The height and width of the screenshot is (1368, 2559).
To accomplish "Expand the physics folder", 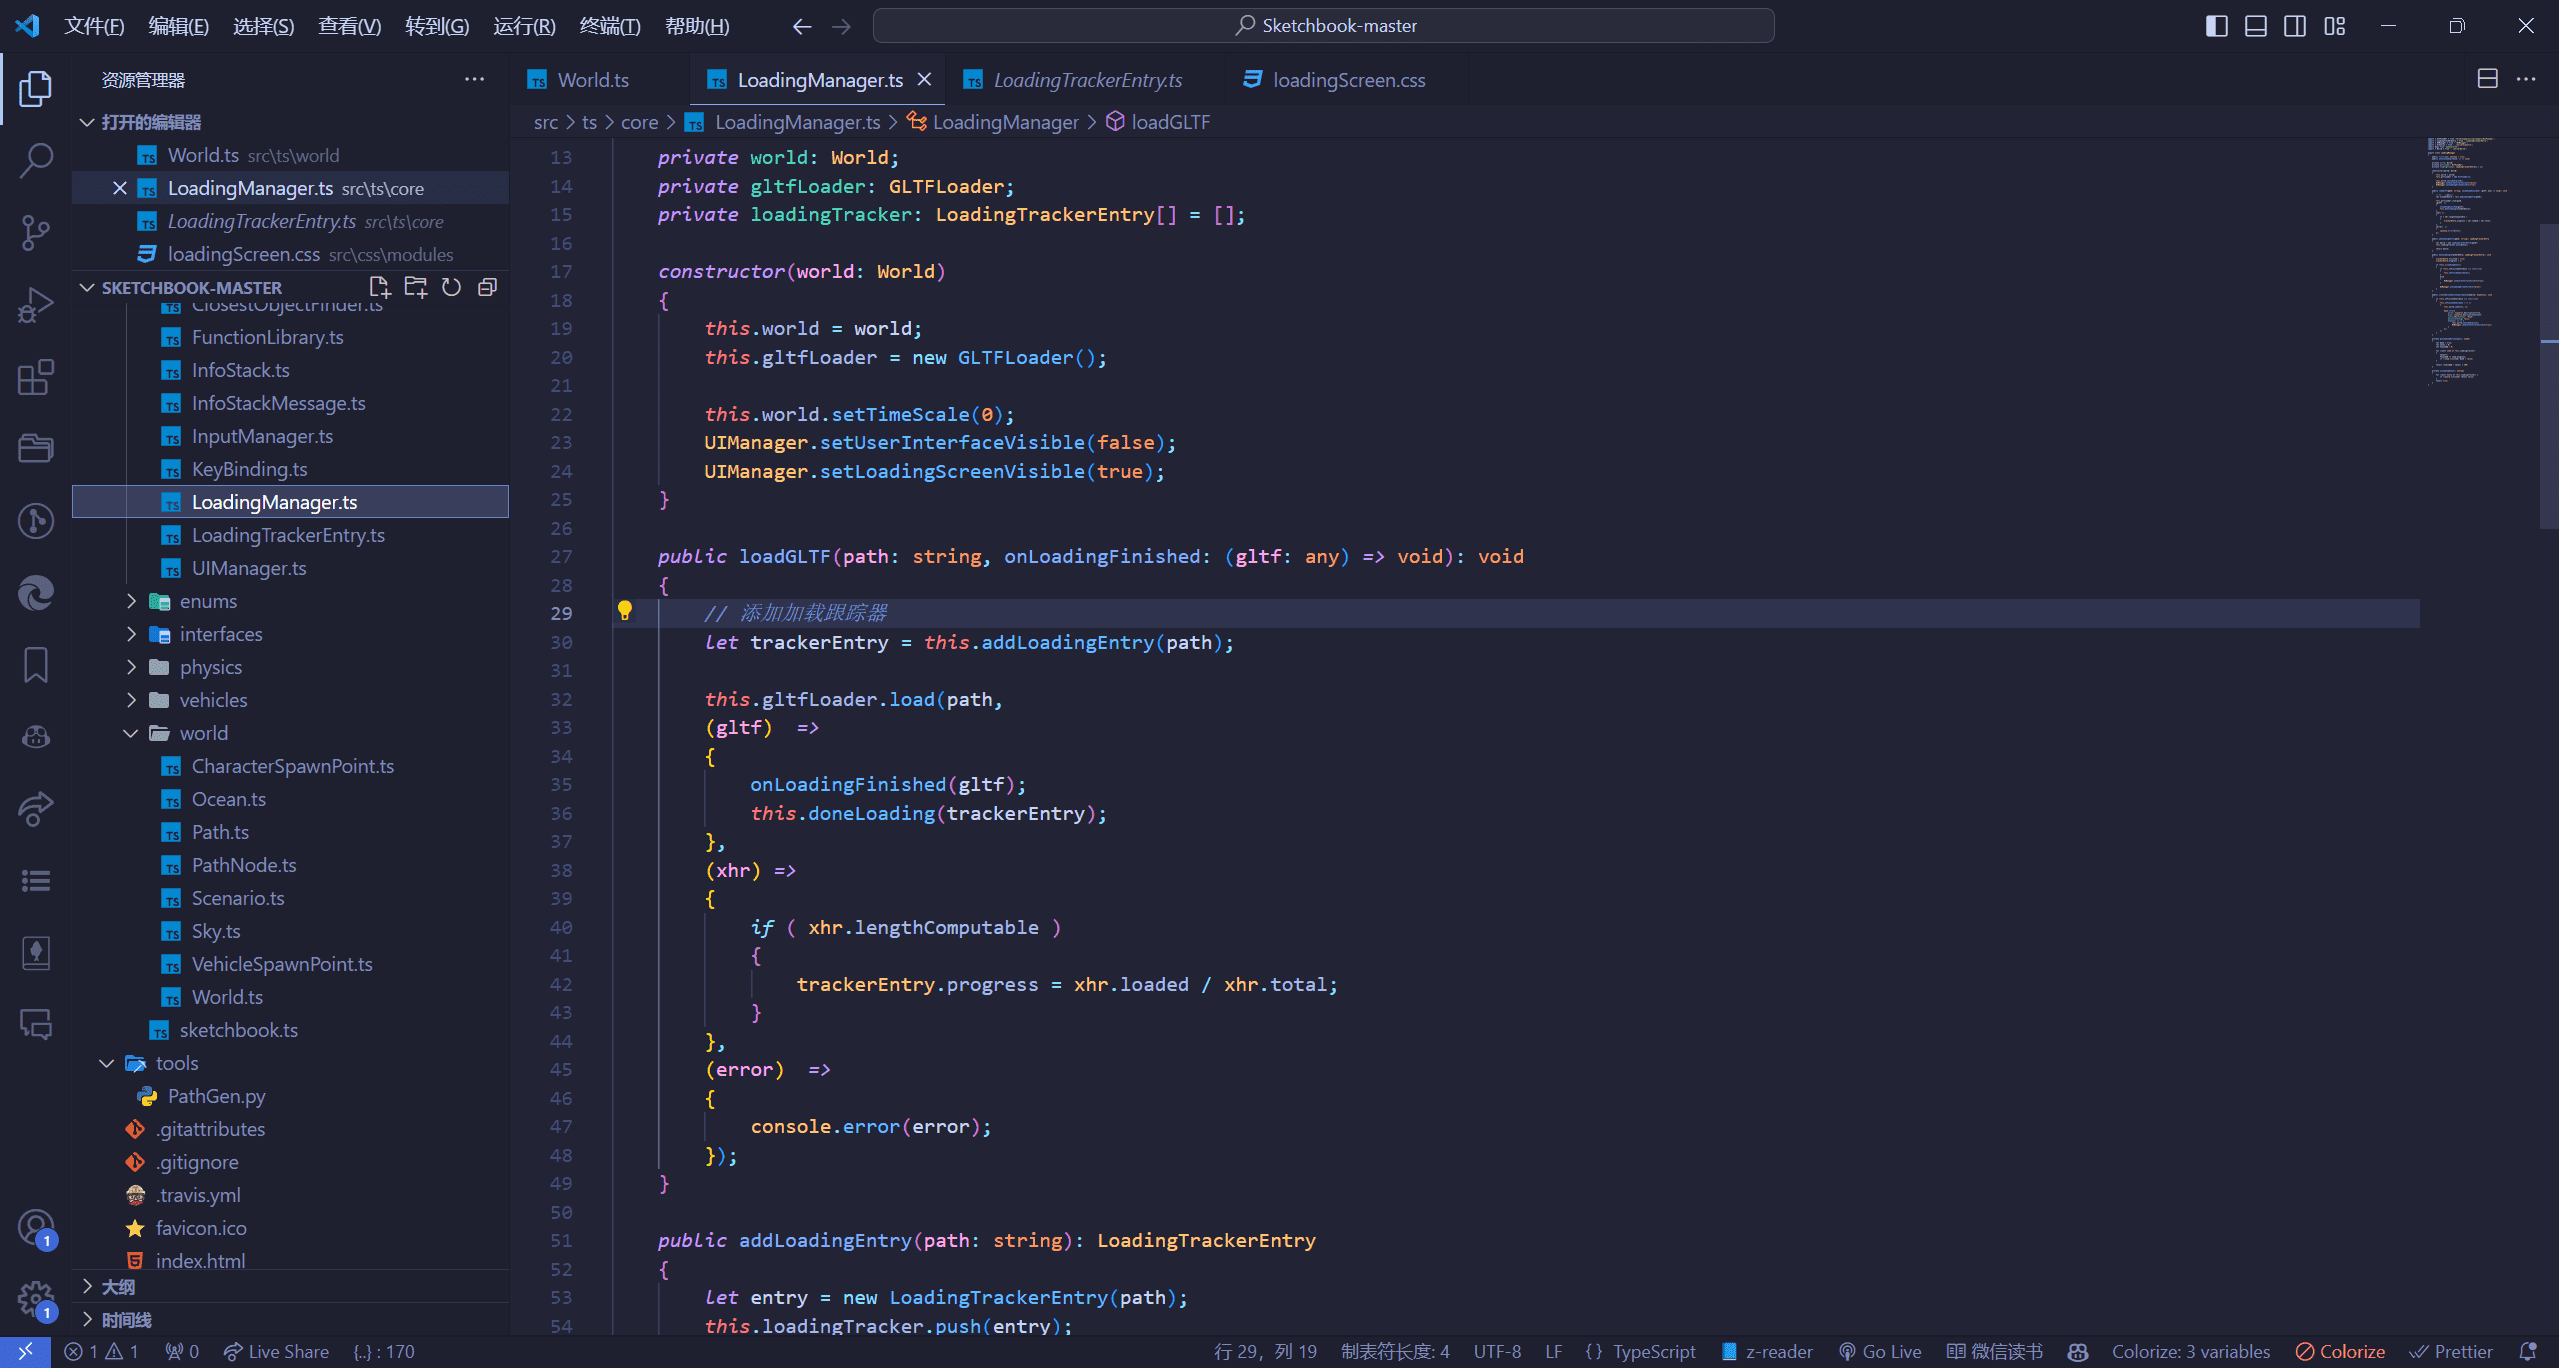I will click(131, 667).
